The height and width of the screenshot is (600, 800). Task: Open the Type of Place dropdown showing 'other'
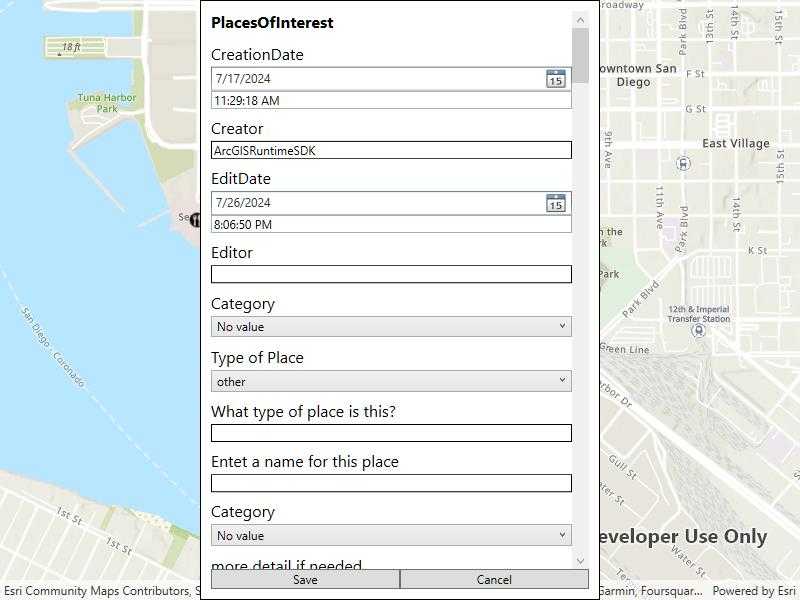pos(390,381)
